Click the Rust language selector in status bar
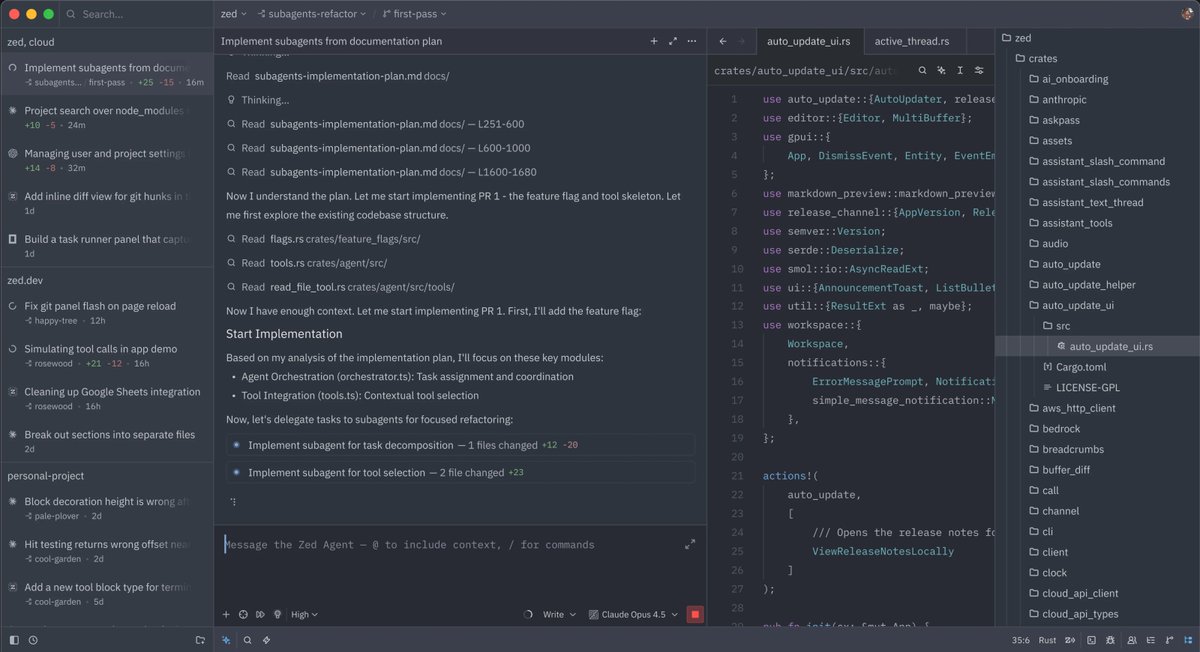Screen dimensions: 1200x652 click(1047, 640)
